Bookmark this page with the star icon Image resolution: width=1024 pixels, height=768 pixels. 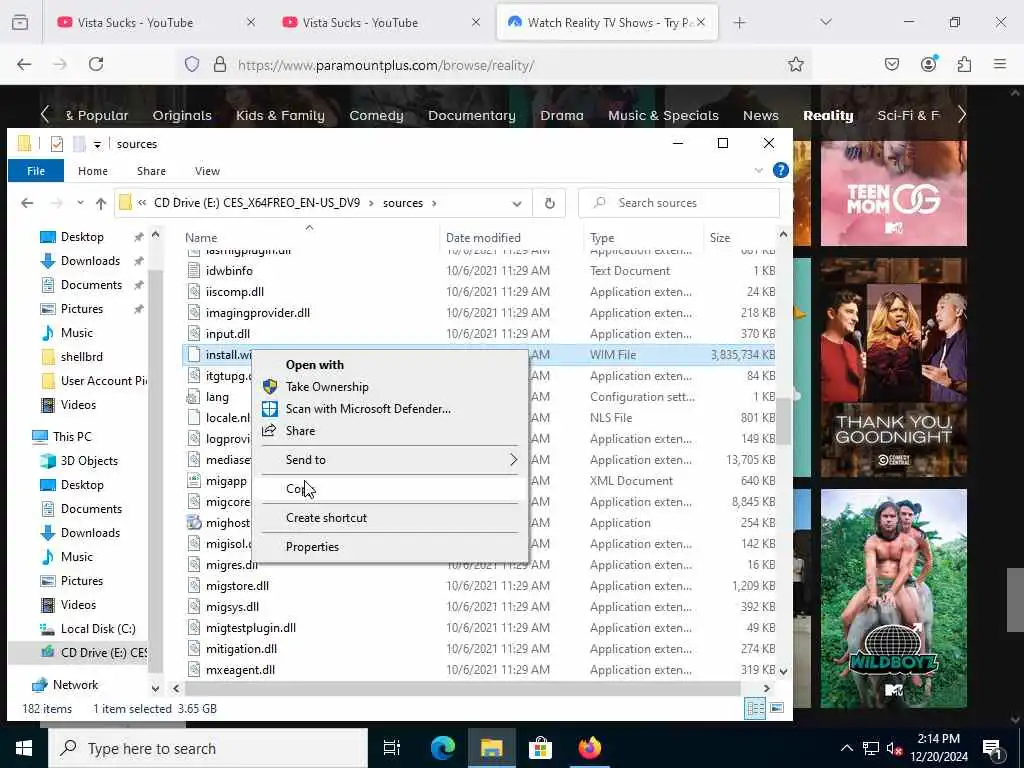pos(795,64)
